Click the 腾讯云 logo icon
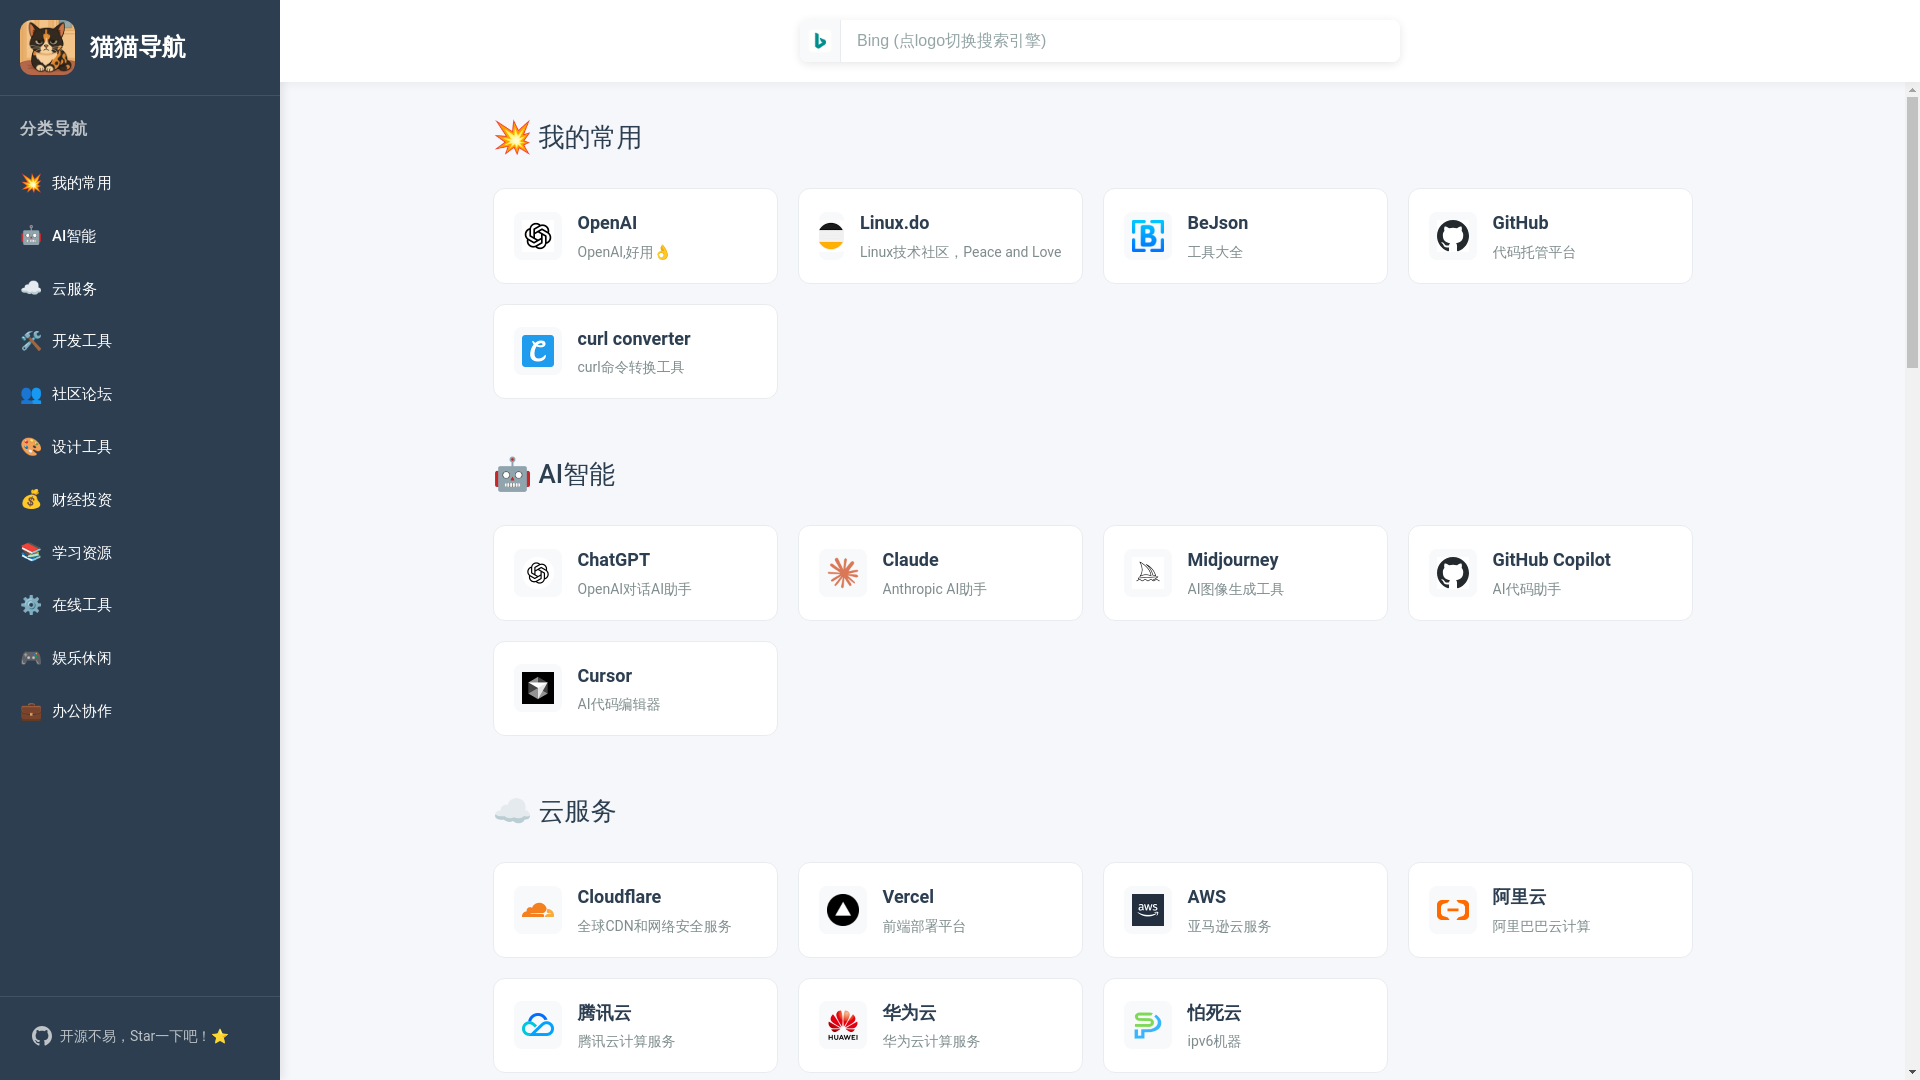The height and width of the screenshot is (1080, 1920). click(538, 1025)
